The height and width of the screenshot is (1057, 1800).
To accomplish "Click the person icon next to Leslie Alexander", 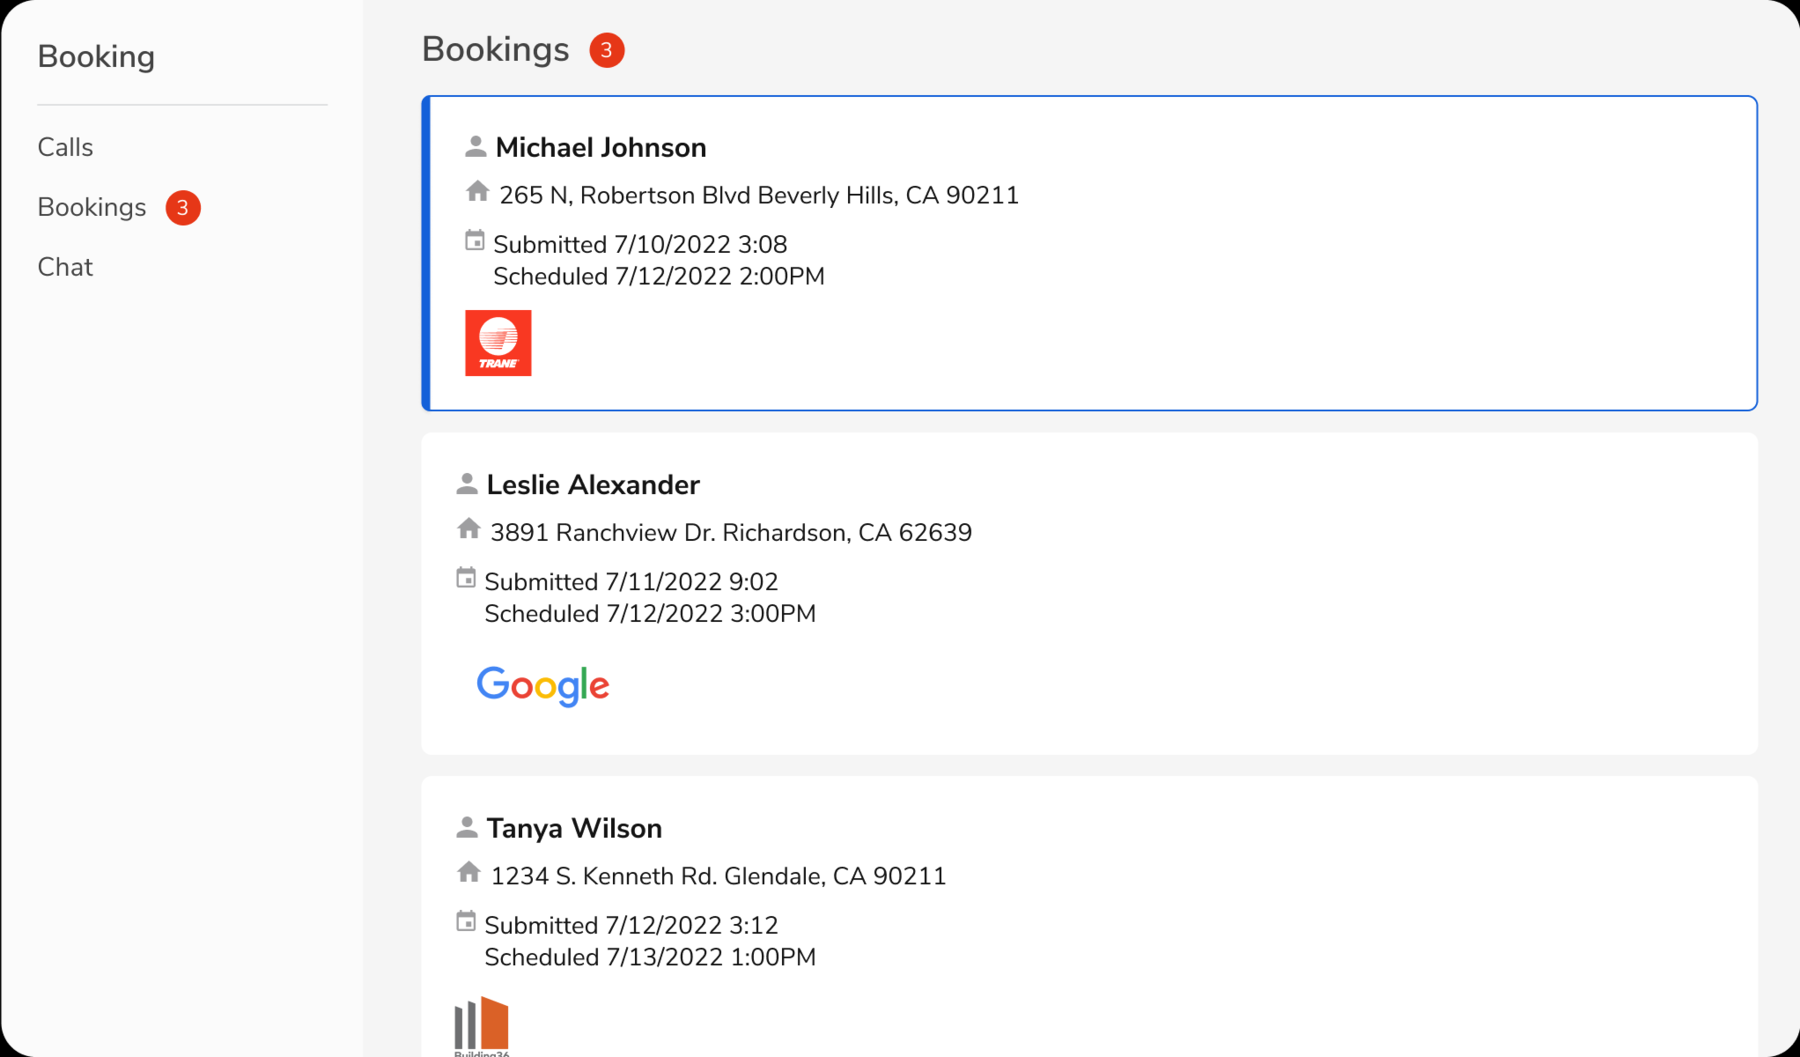I will [466, 483].
